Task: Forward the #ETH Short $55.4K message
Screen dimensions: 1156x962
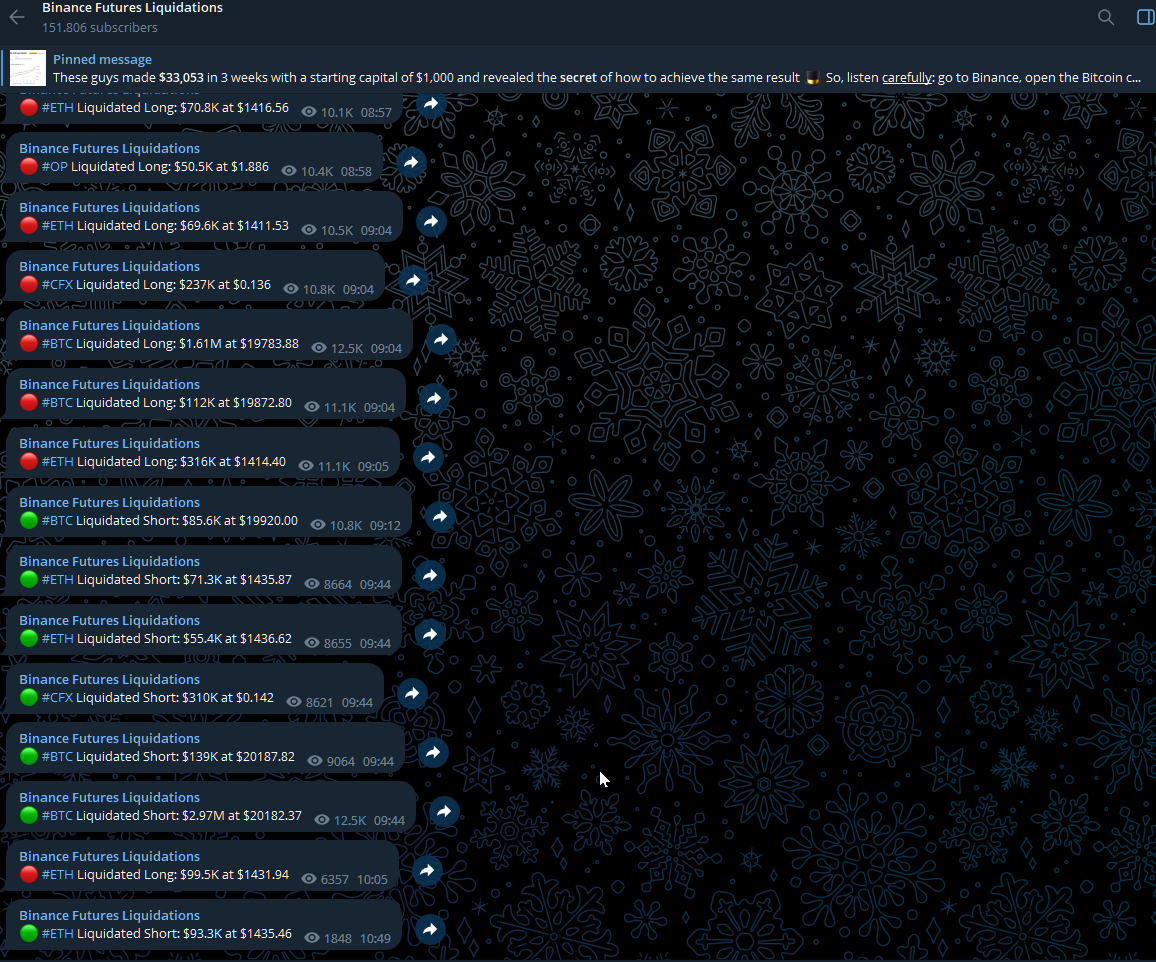Action: coord(430,635)
